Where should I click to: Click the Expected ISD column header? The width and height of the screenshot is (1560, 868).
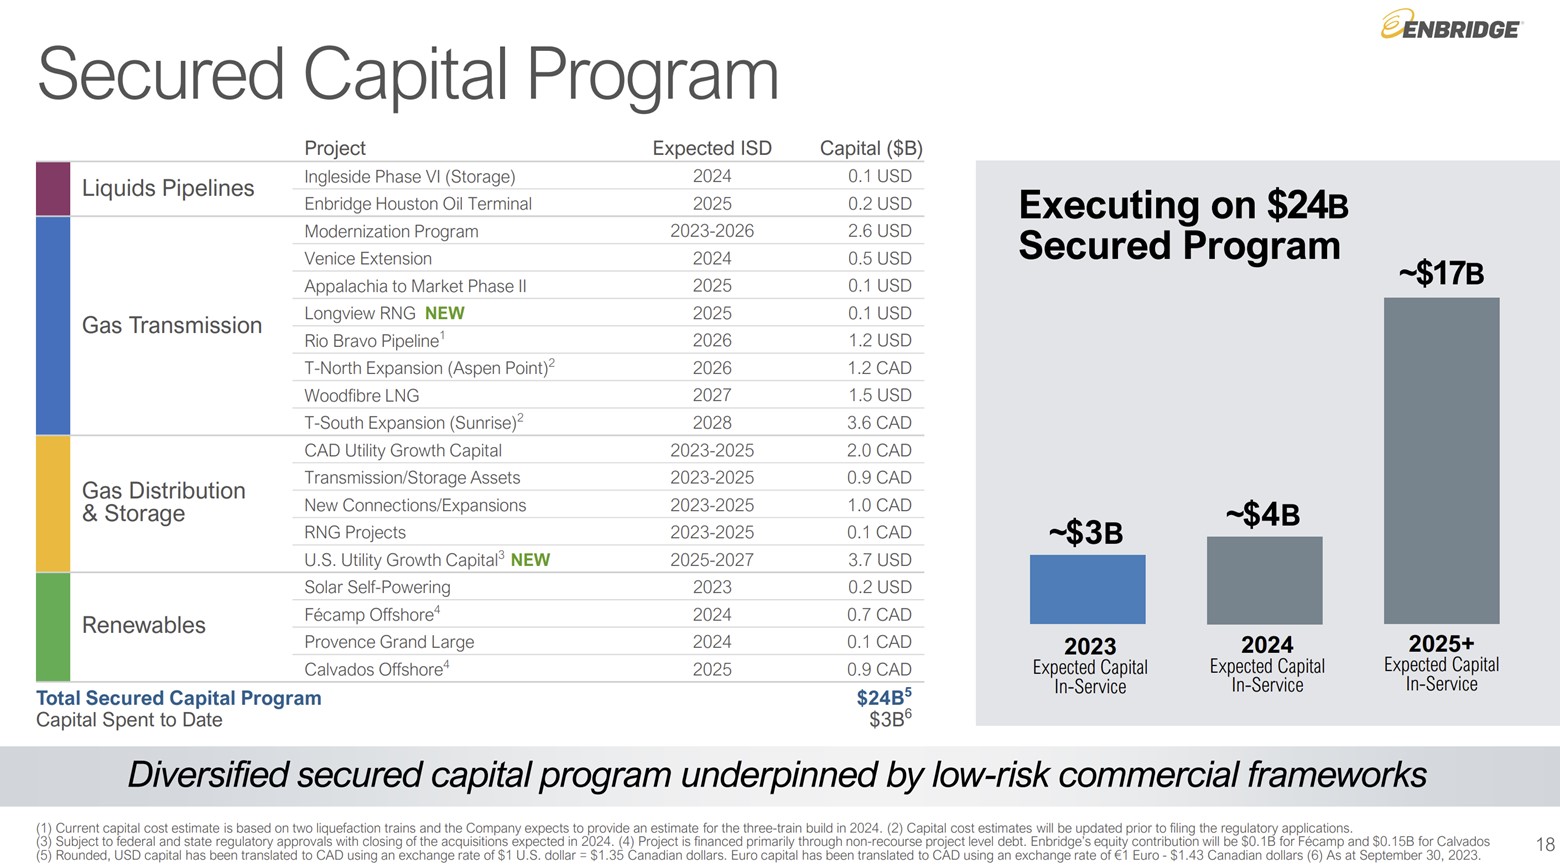point(712,148)
